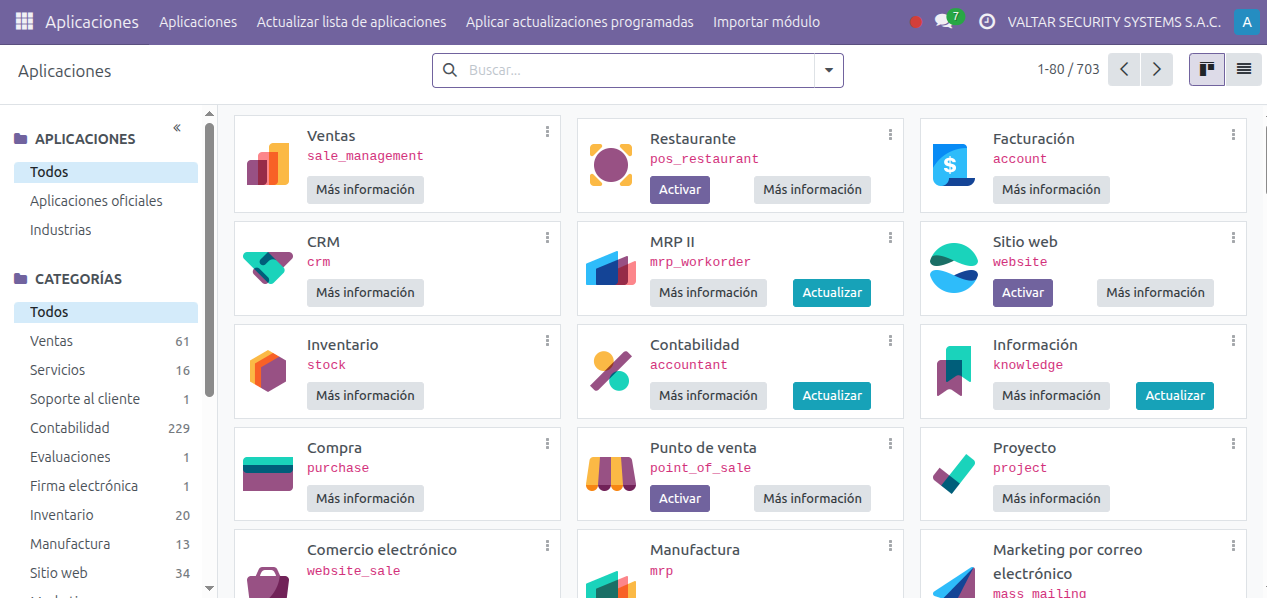Click the CRM app icon
The image size is (1267, 598).
tap(268, 267)
